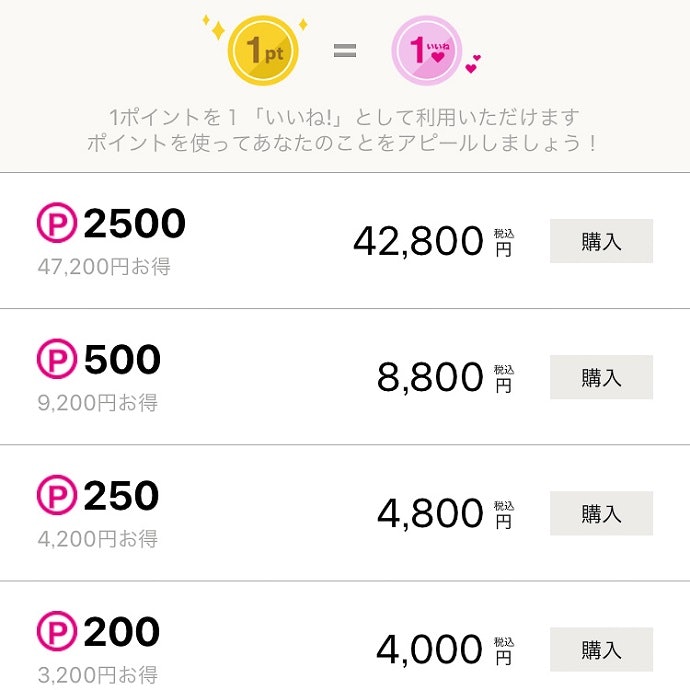This screenshot has height=690, width=690.
Task: Click the 3,200円お得 savings label
Action: (x=98, y=675)
